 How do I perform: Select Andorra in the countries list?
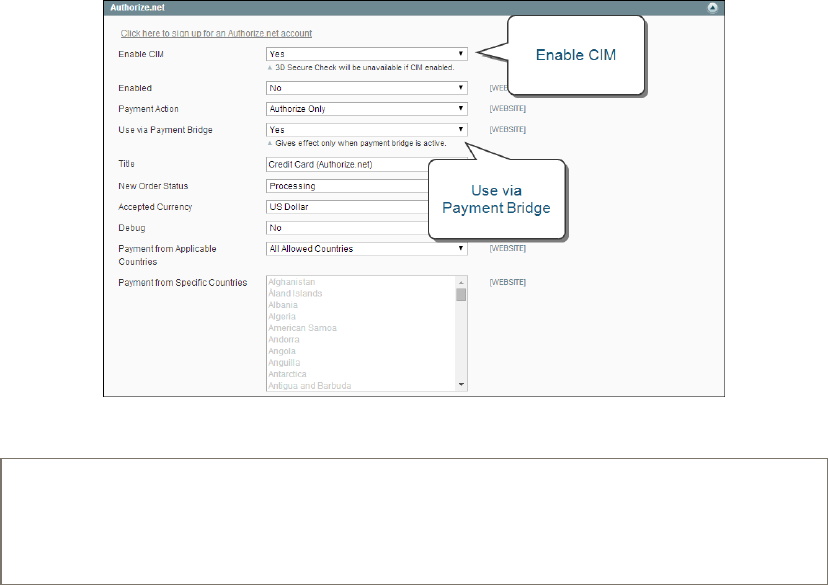(284, 339)
